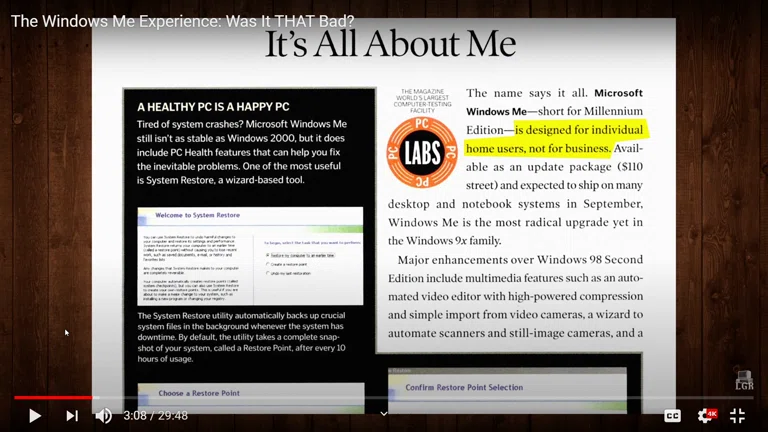Open the video title link

[x=182, y=21]
